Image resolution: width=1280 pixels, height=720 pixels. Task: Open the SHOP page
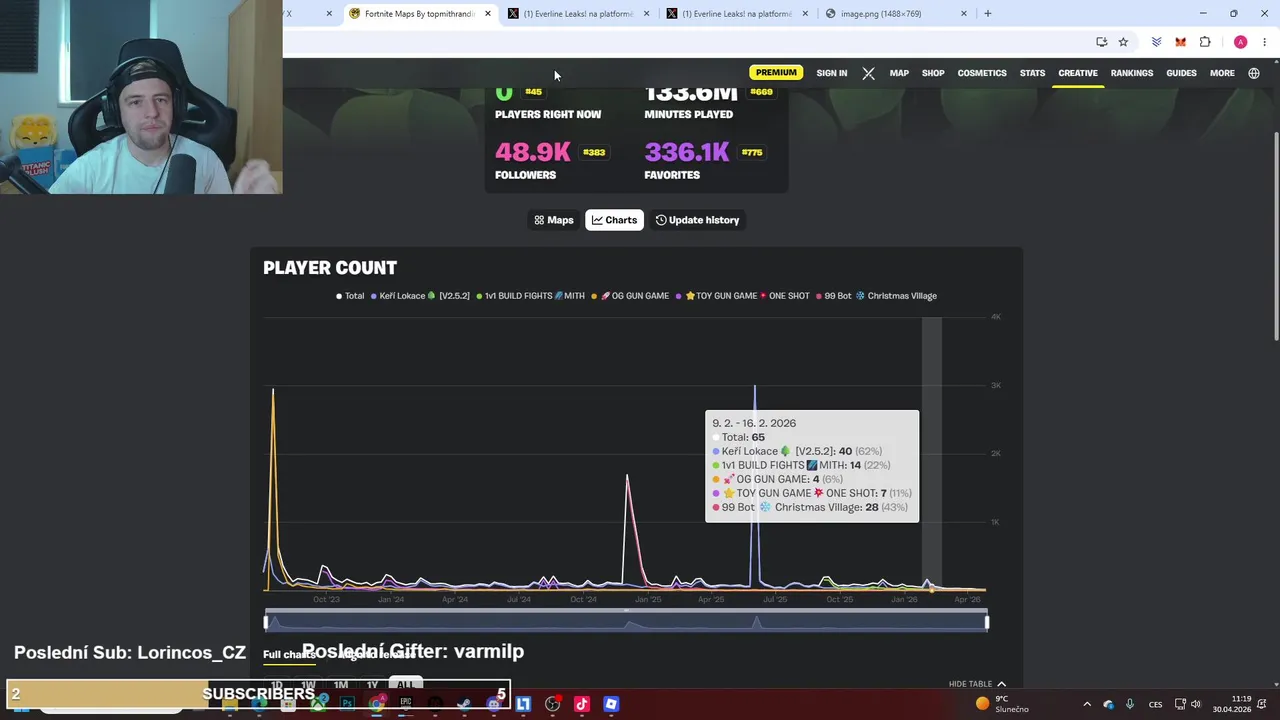(933, 73)
